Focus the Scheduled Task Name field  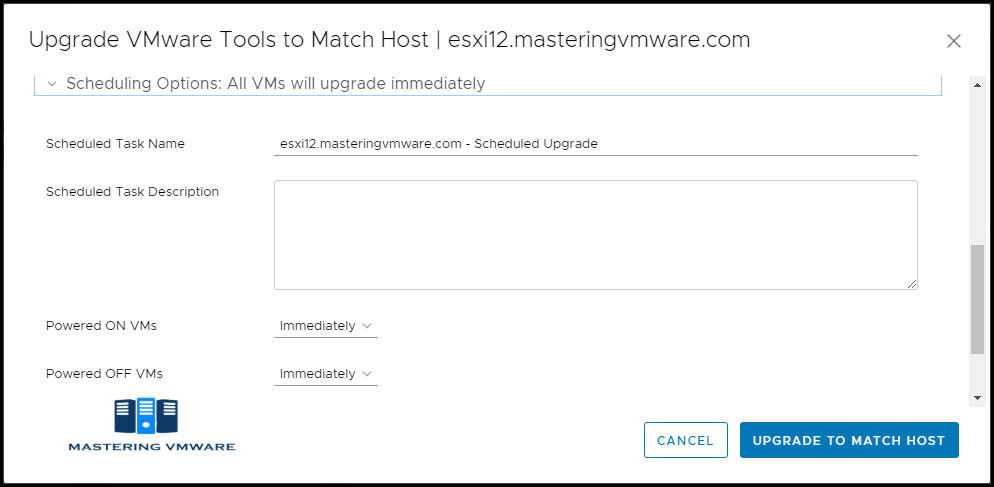595,144
